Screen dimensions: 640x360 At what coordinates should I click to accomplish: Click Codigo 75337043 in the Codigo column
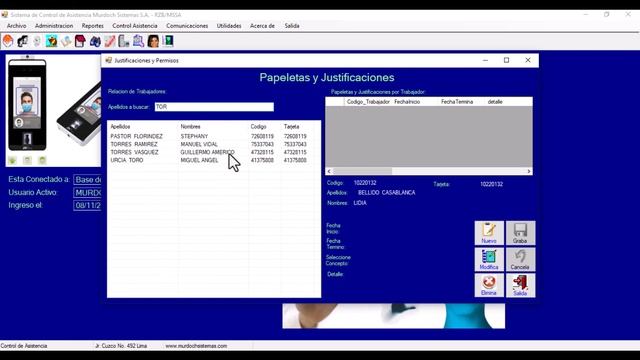coord(262,144)
